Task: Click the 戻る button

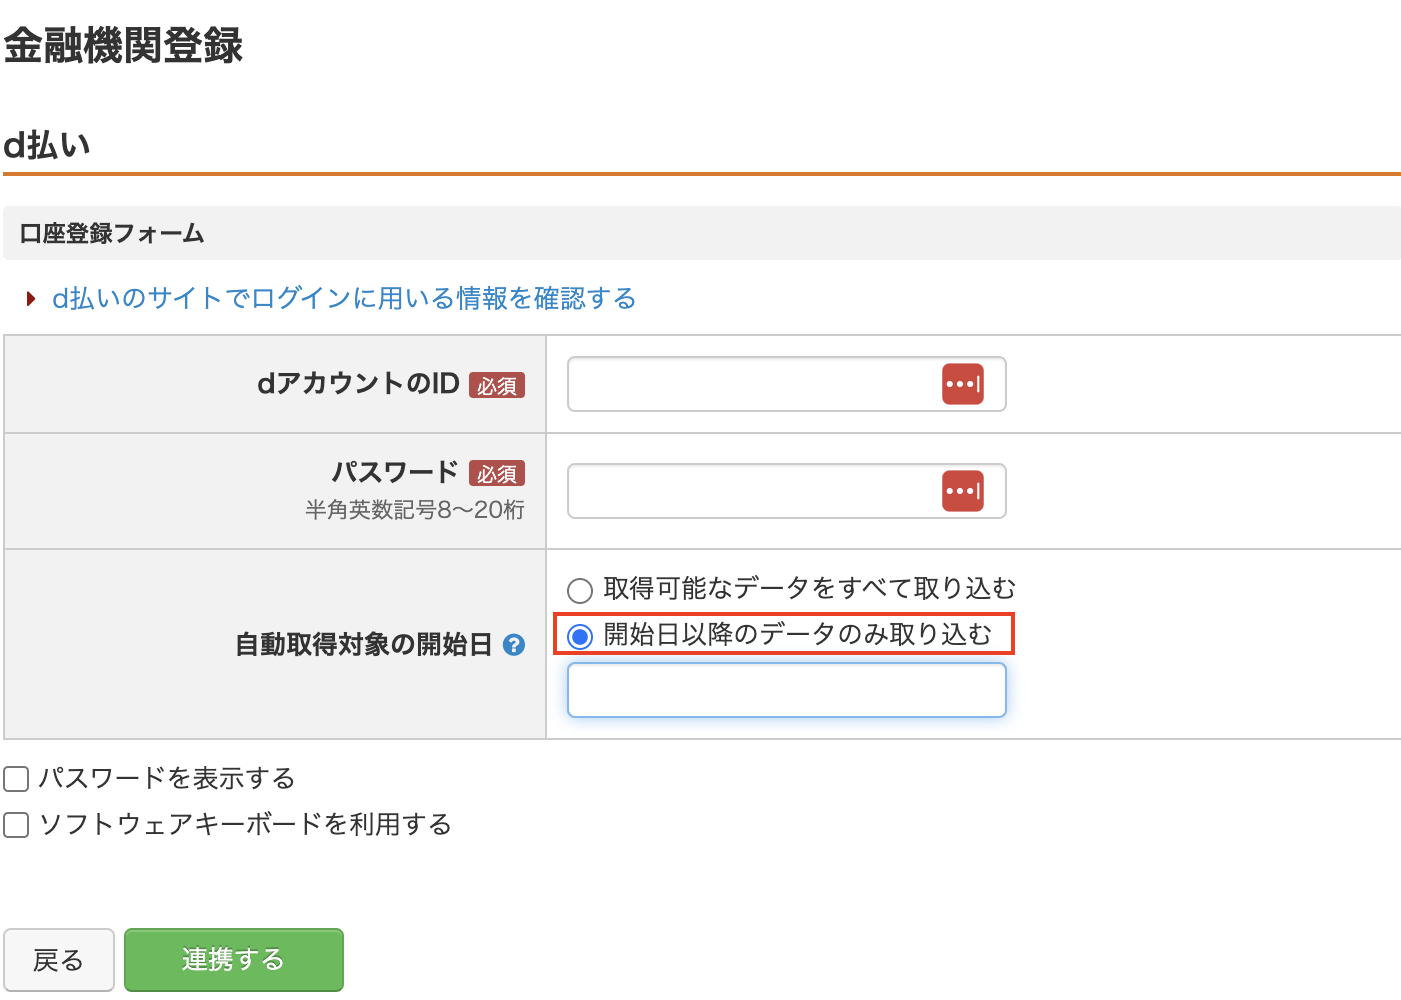Action: pos(59,960)
